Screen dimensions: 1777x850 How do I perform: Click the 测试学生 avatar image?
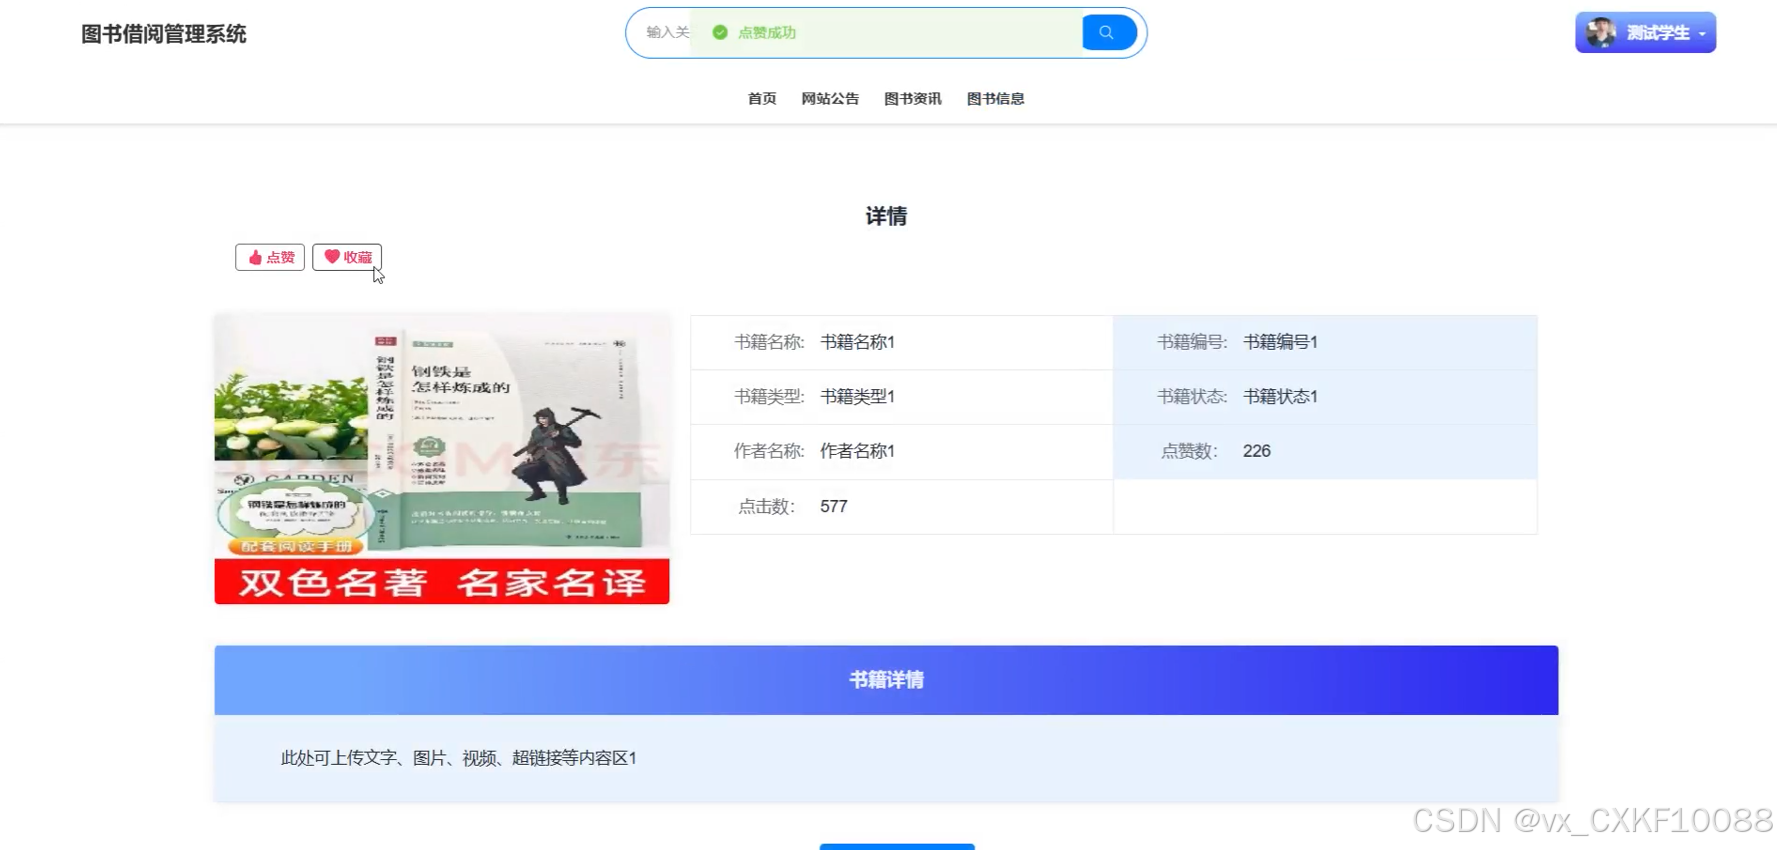[1600, 33]
